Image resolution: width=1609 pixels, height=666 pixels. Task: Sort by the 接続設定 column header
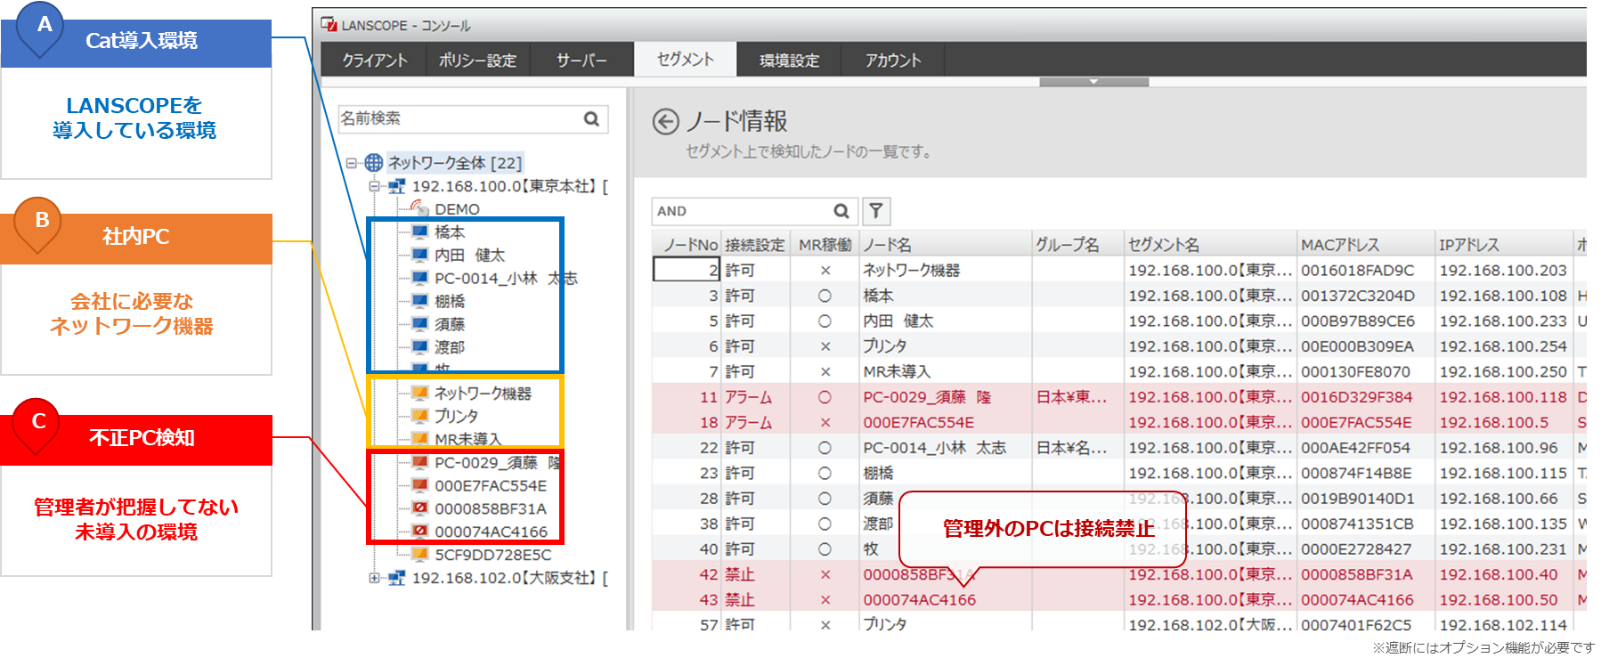coord(755,245)
